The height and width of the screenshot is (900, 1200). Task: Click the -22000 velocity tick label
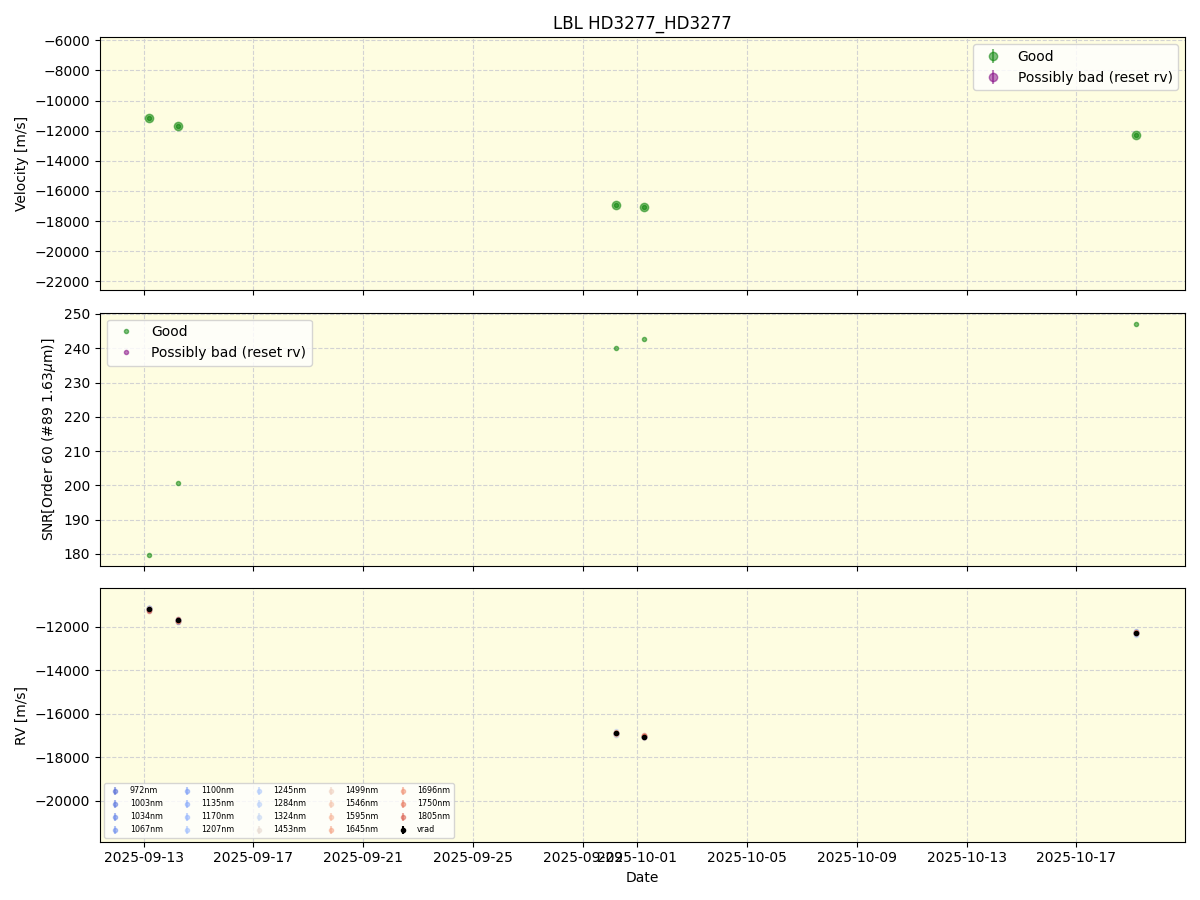[63, 282]
